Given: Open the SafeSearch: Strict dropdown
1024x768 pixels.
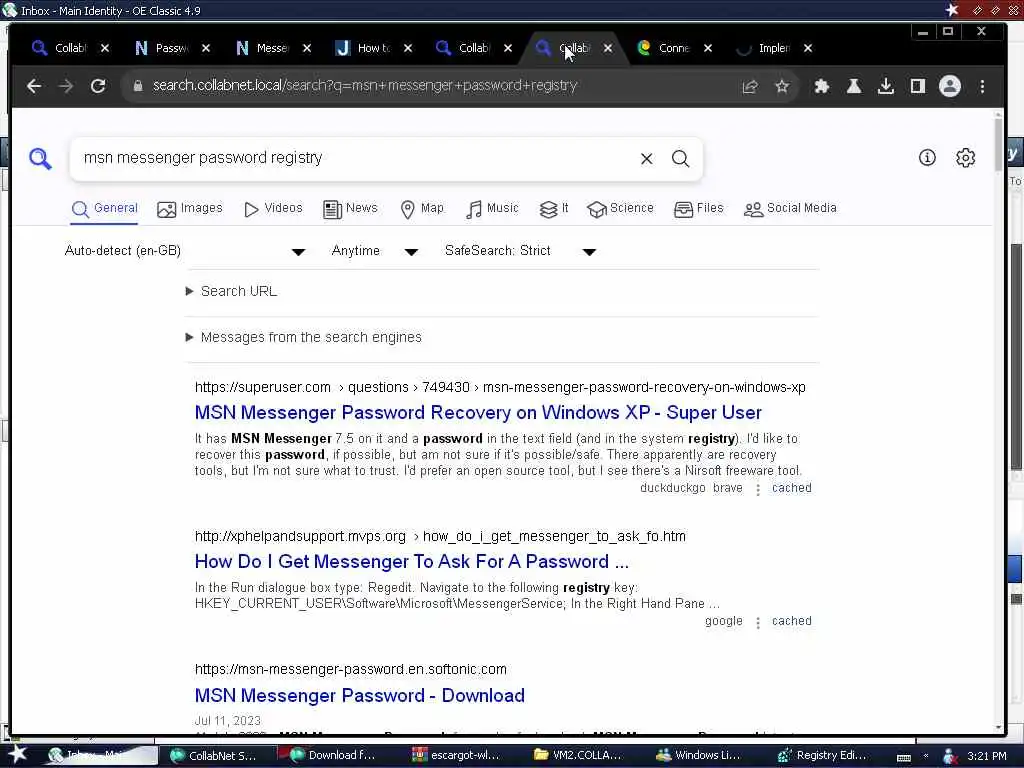Looking at the screenshot, I should coord(520,251).
